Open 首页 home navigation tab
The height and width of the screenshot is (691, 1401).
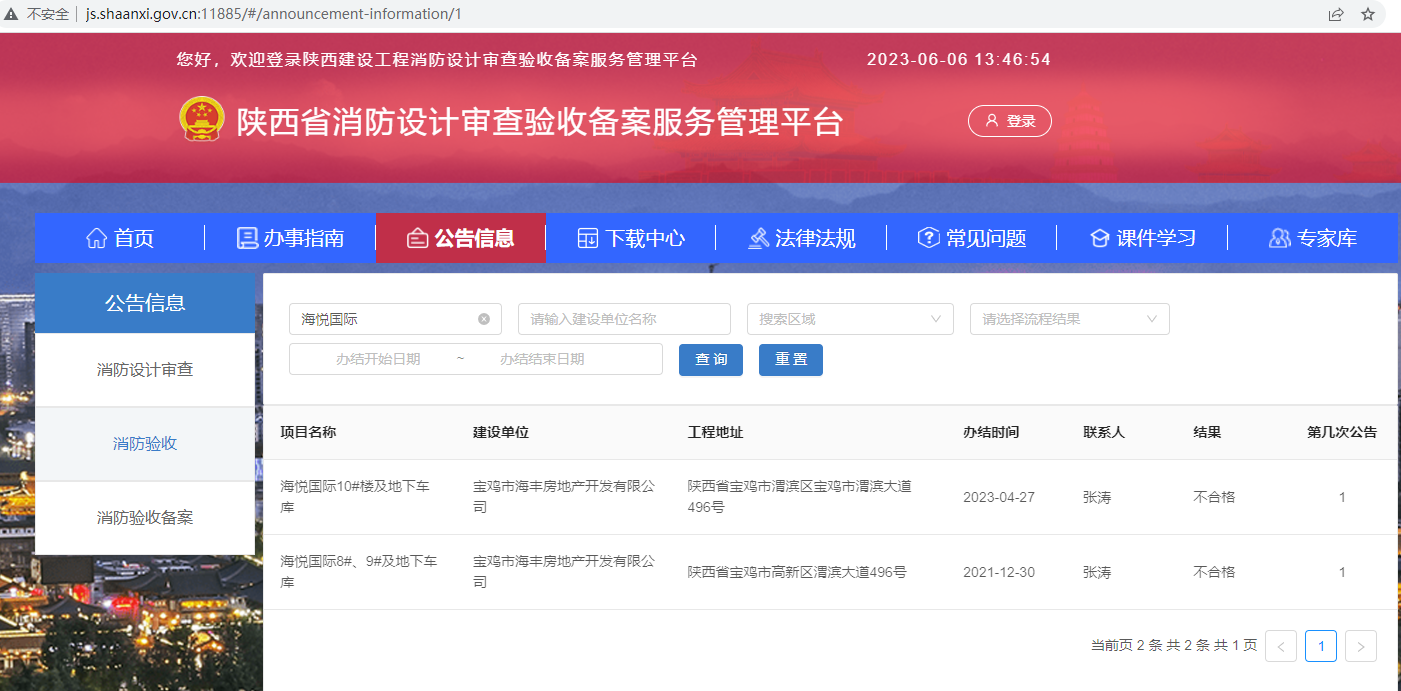[x=120, y=238]
